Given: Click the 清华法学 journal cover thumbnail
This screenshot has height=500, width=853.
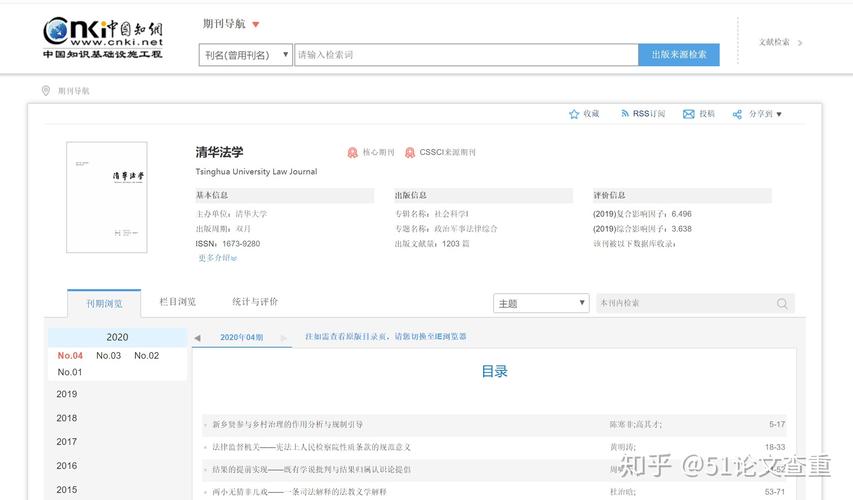Looking at the screenshot, I should [107, 197].
